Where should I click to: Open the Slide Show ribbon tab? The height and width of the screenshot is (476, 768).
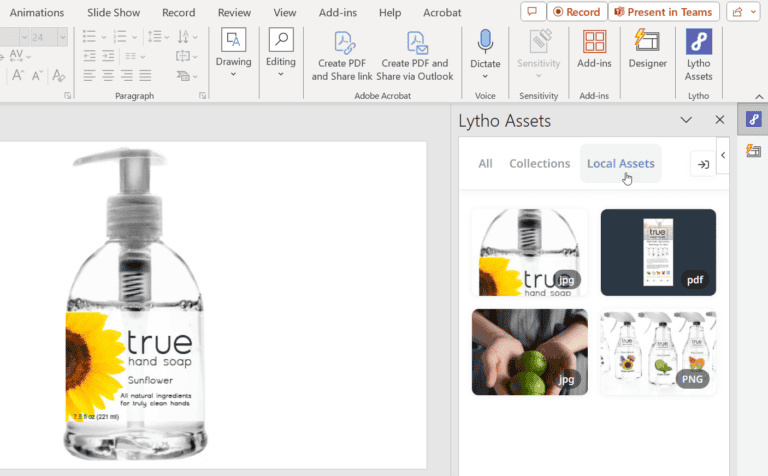[114, 12]
